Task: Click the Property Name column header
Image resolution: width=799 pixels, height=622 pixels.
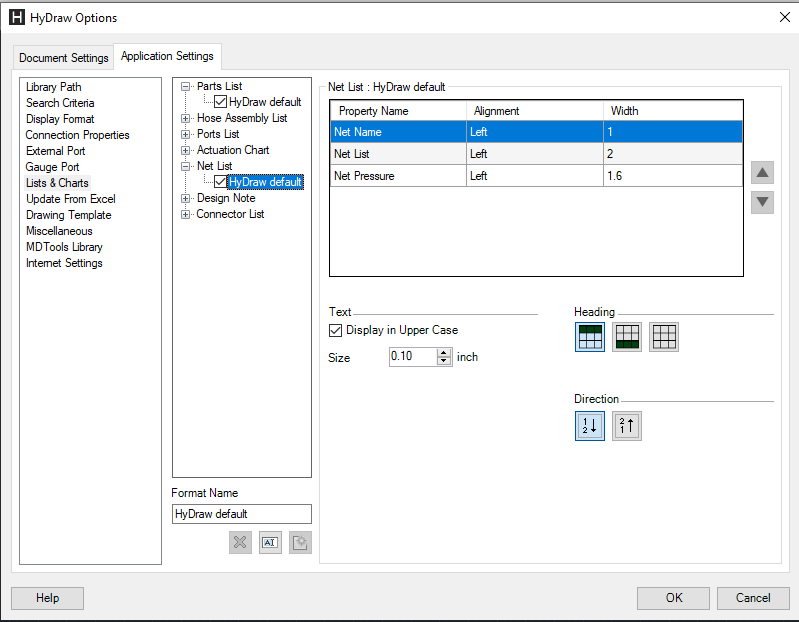Action: (398, 111)
